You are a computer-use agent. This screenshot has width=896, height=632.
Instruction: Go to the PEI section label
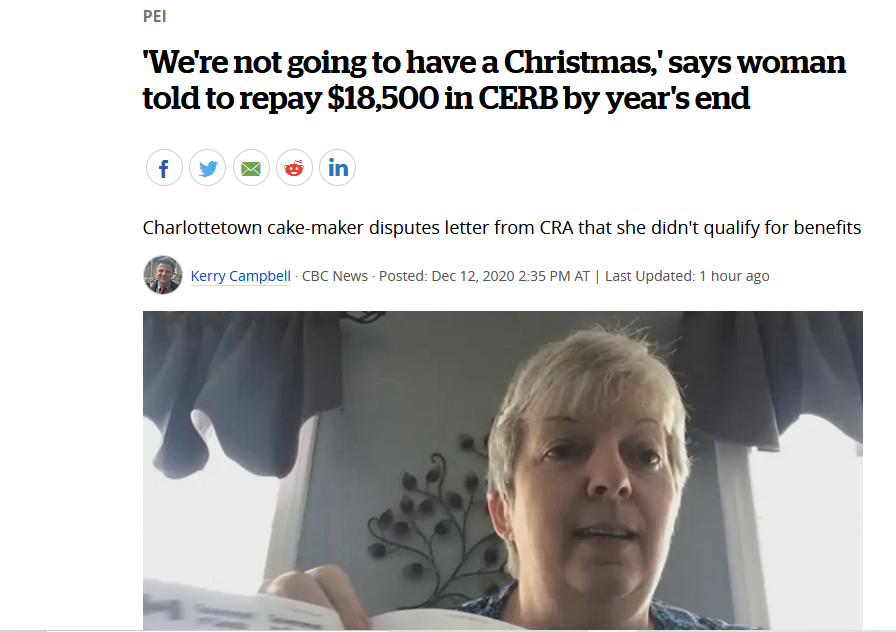tap(154, 17)
